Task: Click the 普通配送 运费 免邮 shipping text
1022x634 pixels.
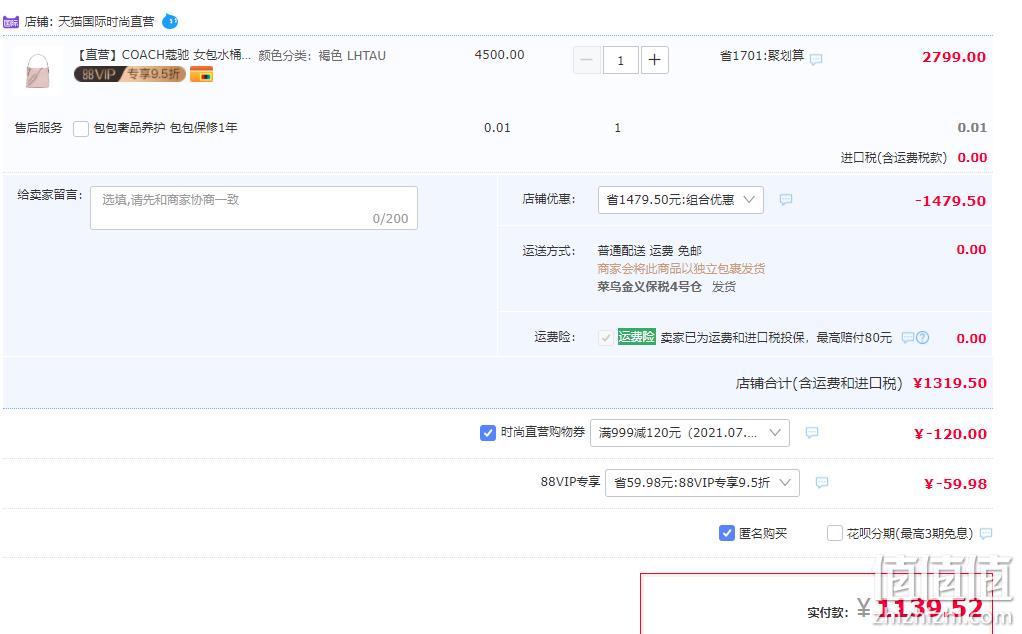Action: click(649, 250)
